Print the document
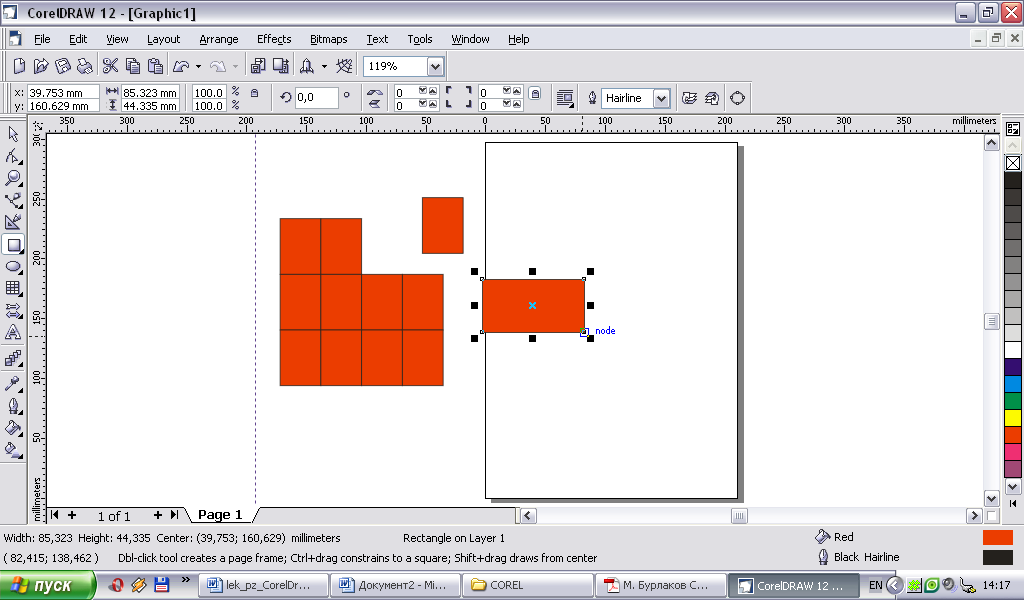 84,66
